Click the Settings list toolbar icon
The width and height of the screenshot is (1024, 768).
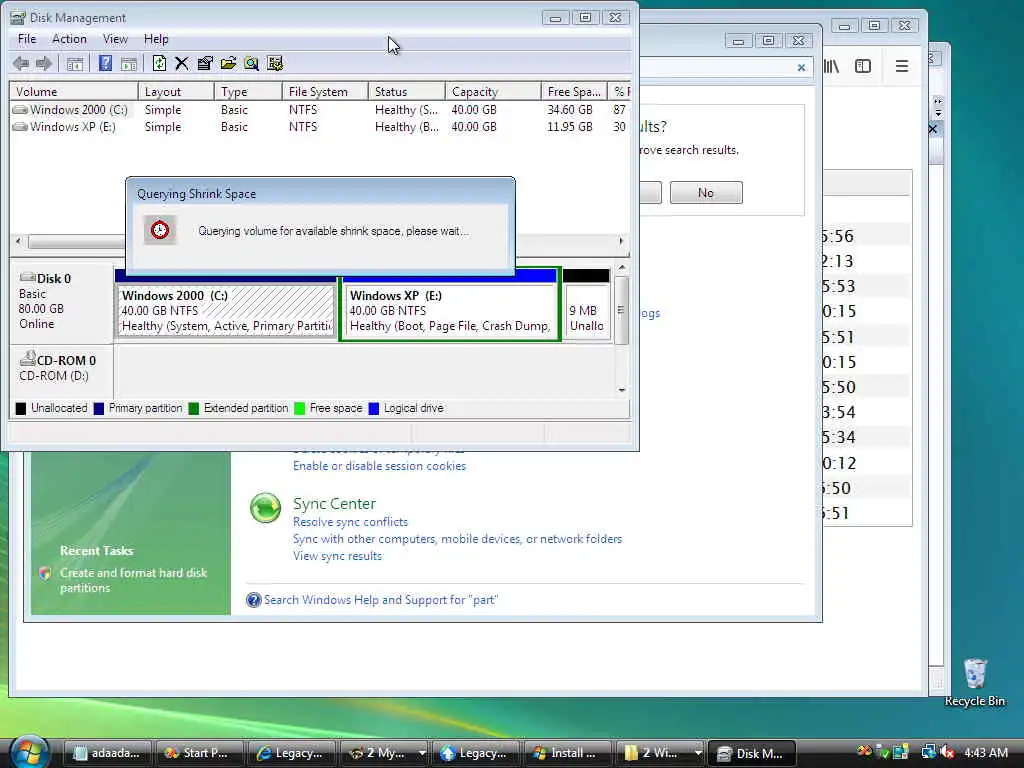(x=275, y=63)
